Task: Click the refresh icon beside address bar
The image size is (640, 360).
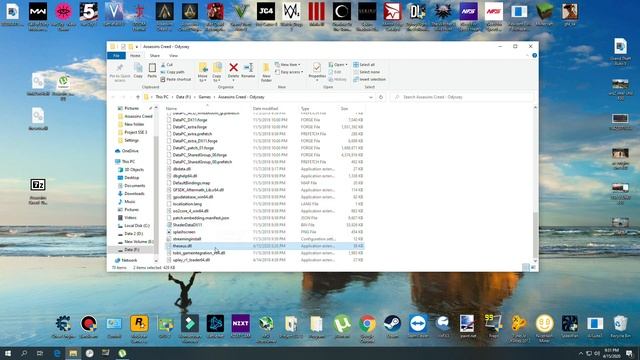Action: point(381,97)
